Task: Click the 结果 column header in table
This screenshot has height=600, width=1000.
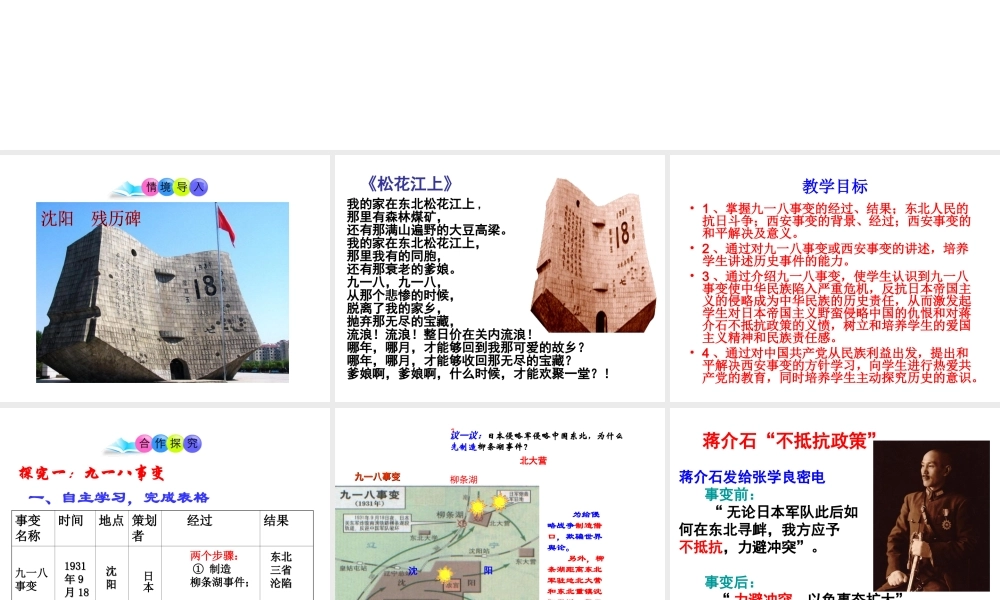Action: coord(276,521)
